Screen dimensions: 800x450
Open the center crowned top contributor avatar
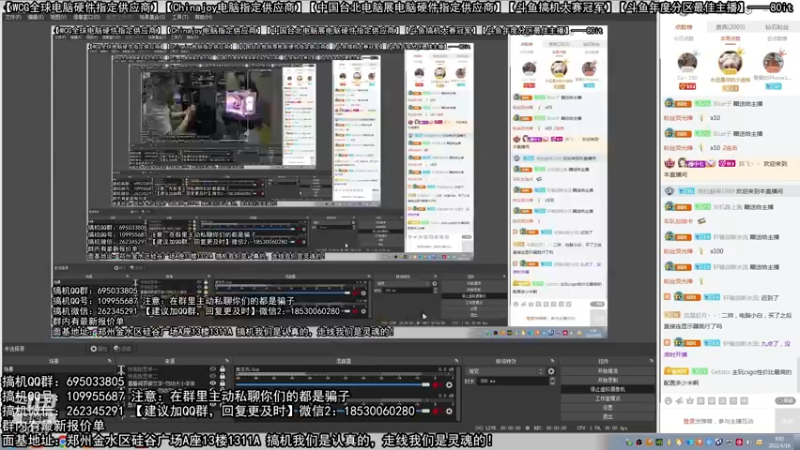point(730,62)
